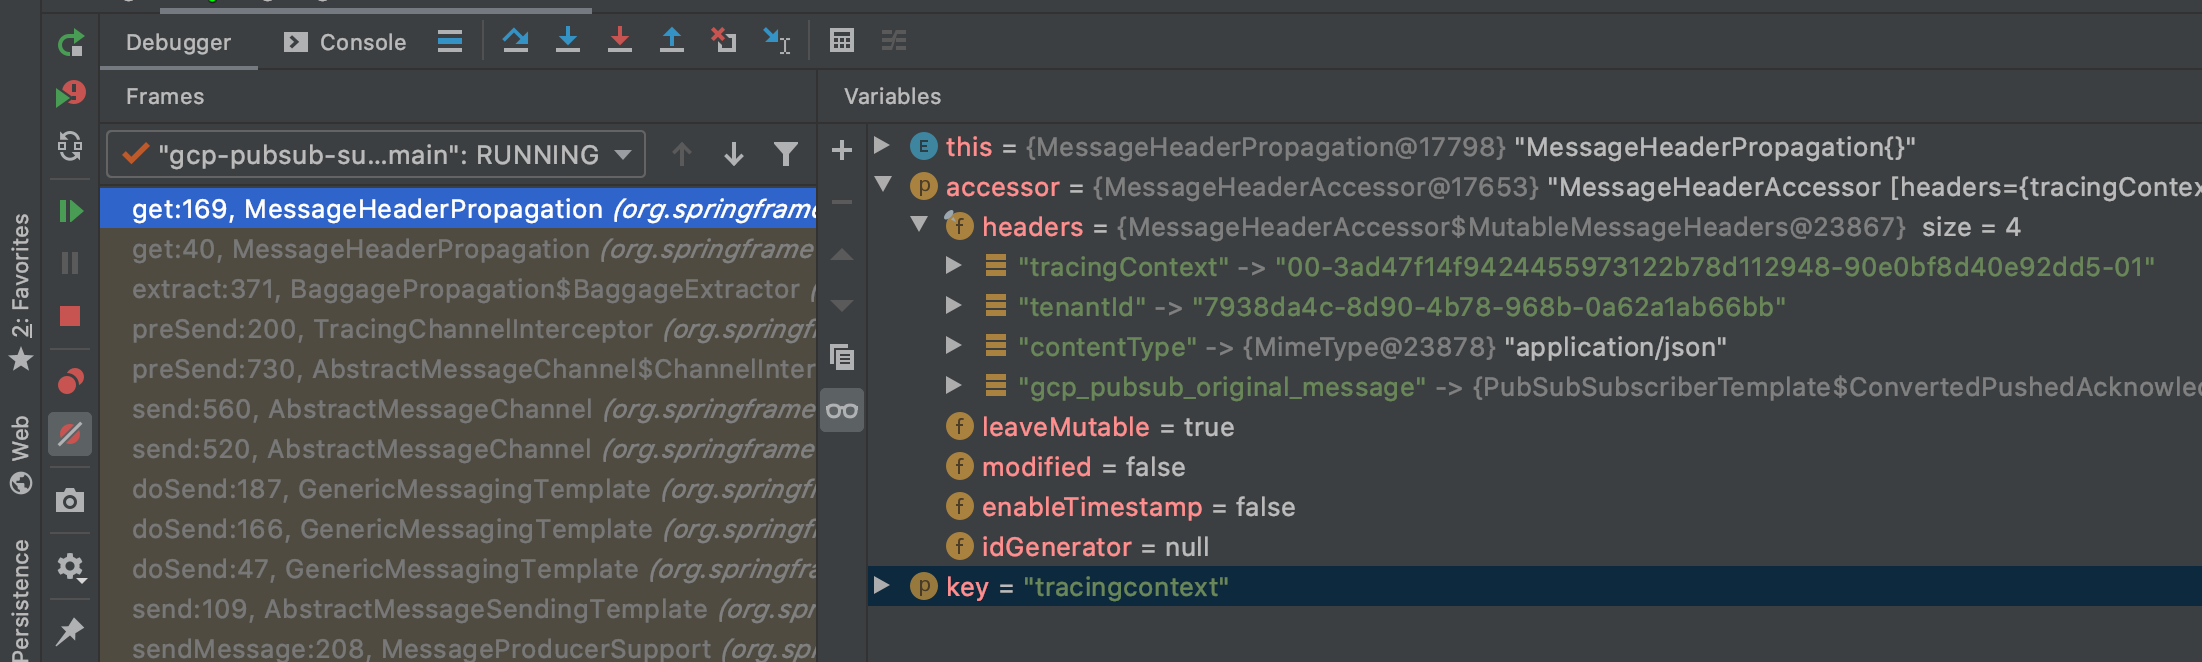Move watch up
Viewport: 2202px width, 662px height.
point(842,255)
